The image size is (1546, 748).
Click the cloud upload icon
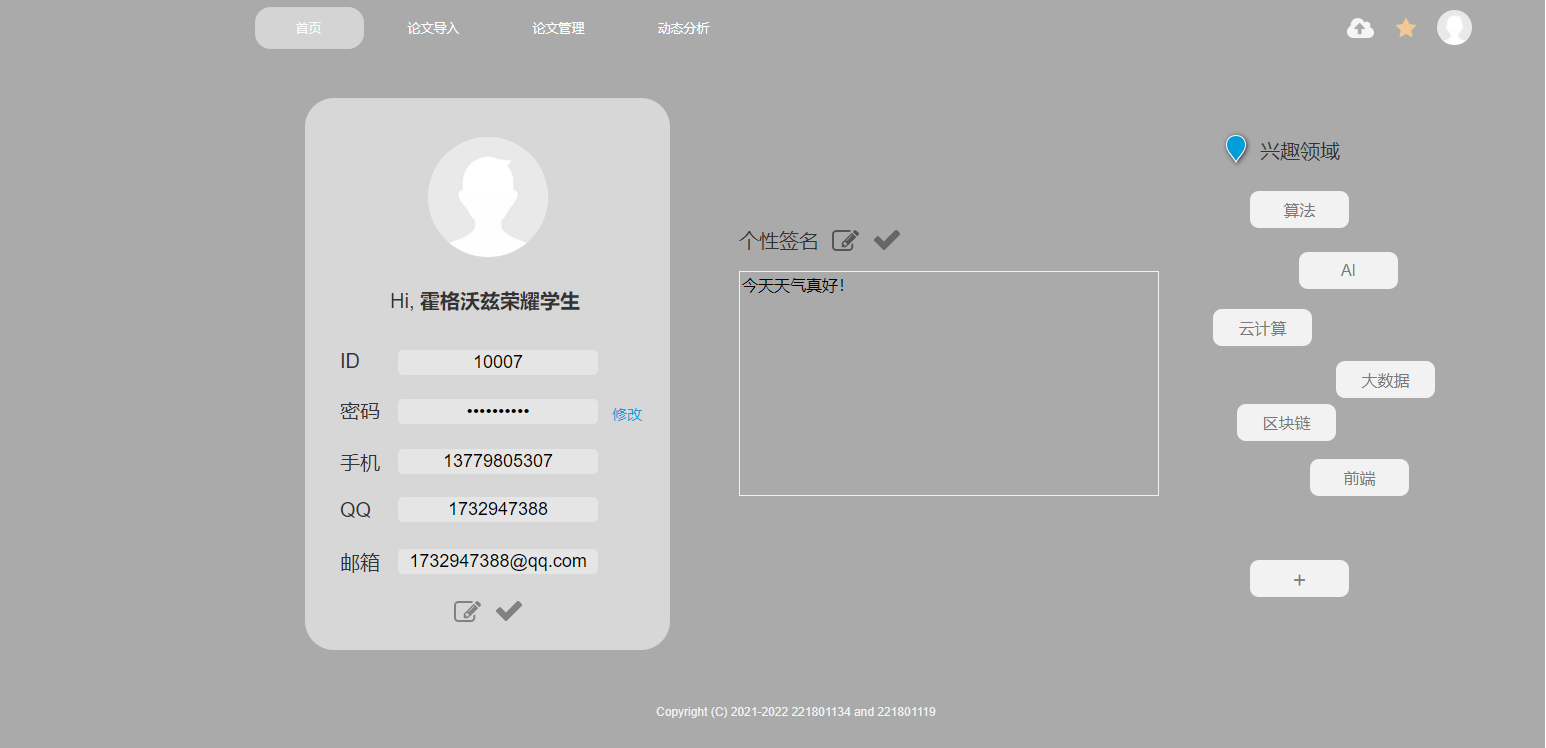coord(1360,28)
